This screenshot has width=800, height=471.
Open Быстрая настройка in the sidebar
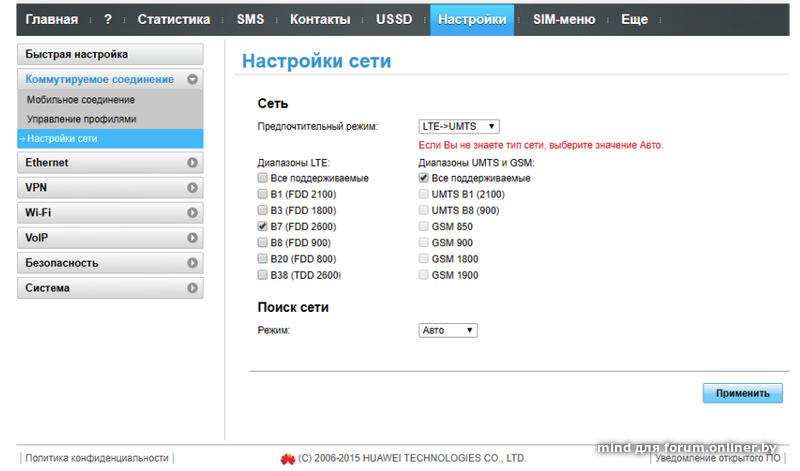110,54
